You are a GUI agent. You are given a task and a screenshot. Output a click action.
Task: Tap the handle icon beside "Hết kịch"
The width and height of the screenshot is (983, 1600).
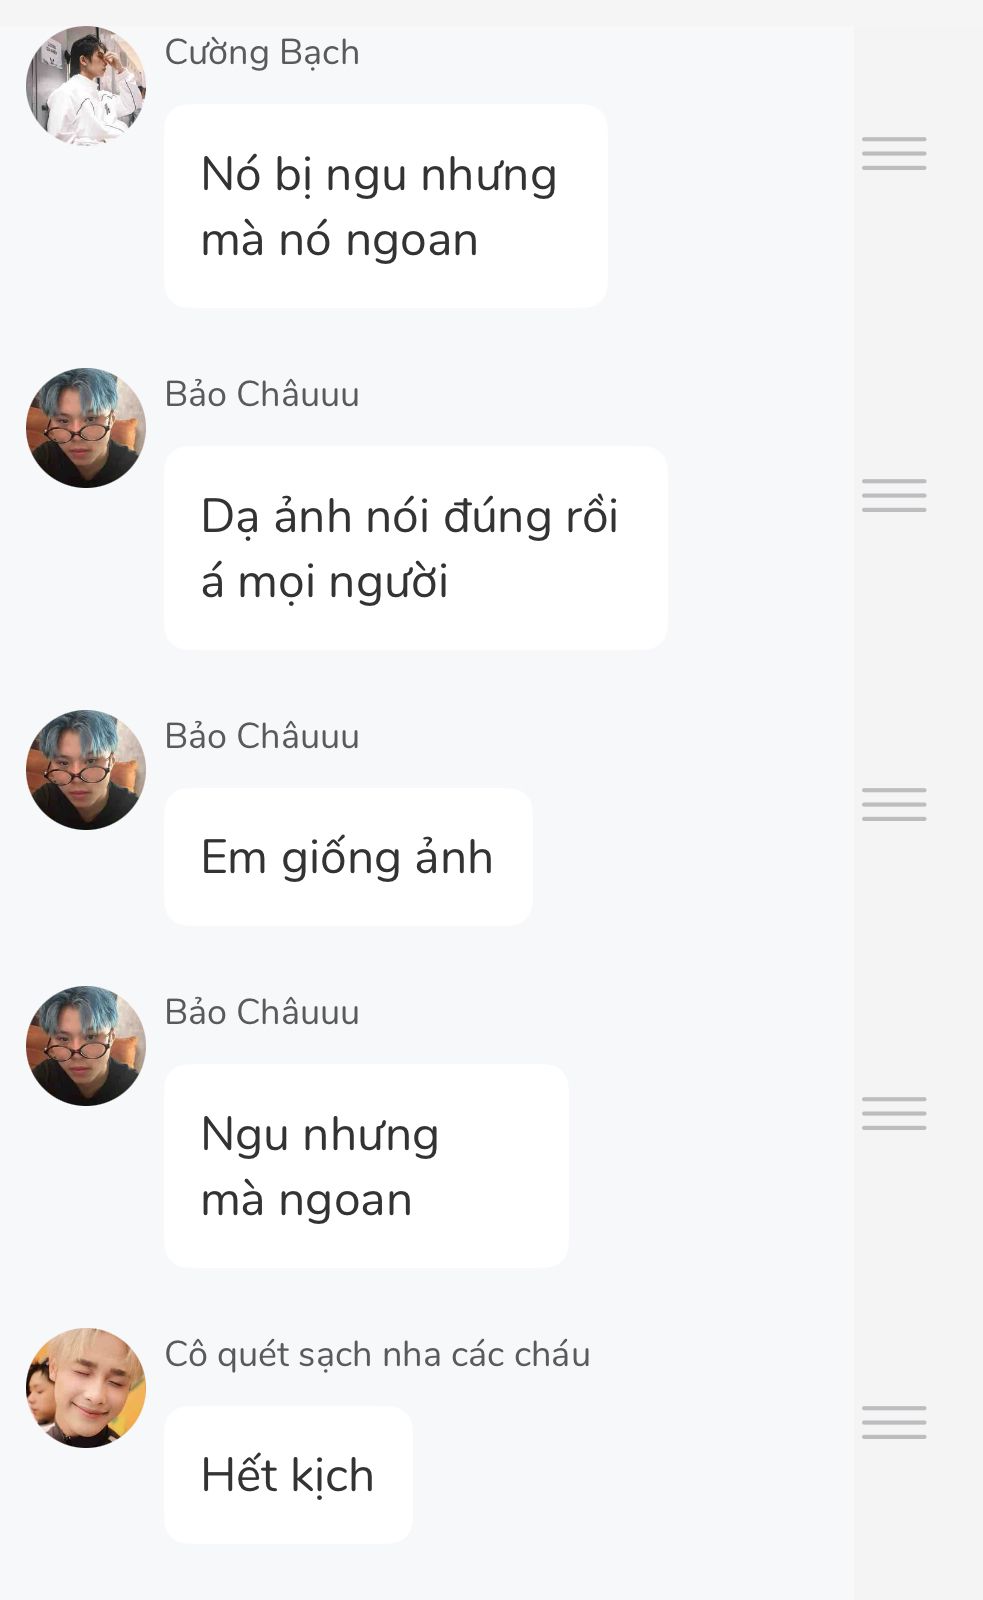894,1422
